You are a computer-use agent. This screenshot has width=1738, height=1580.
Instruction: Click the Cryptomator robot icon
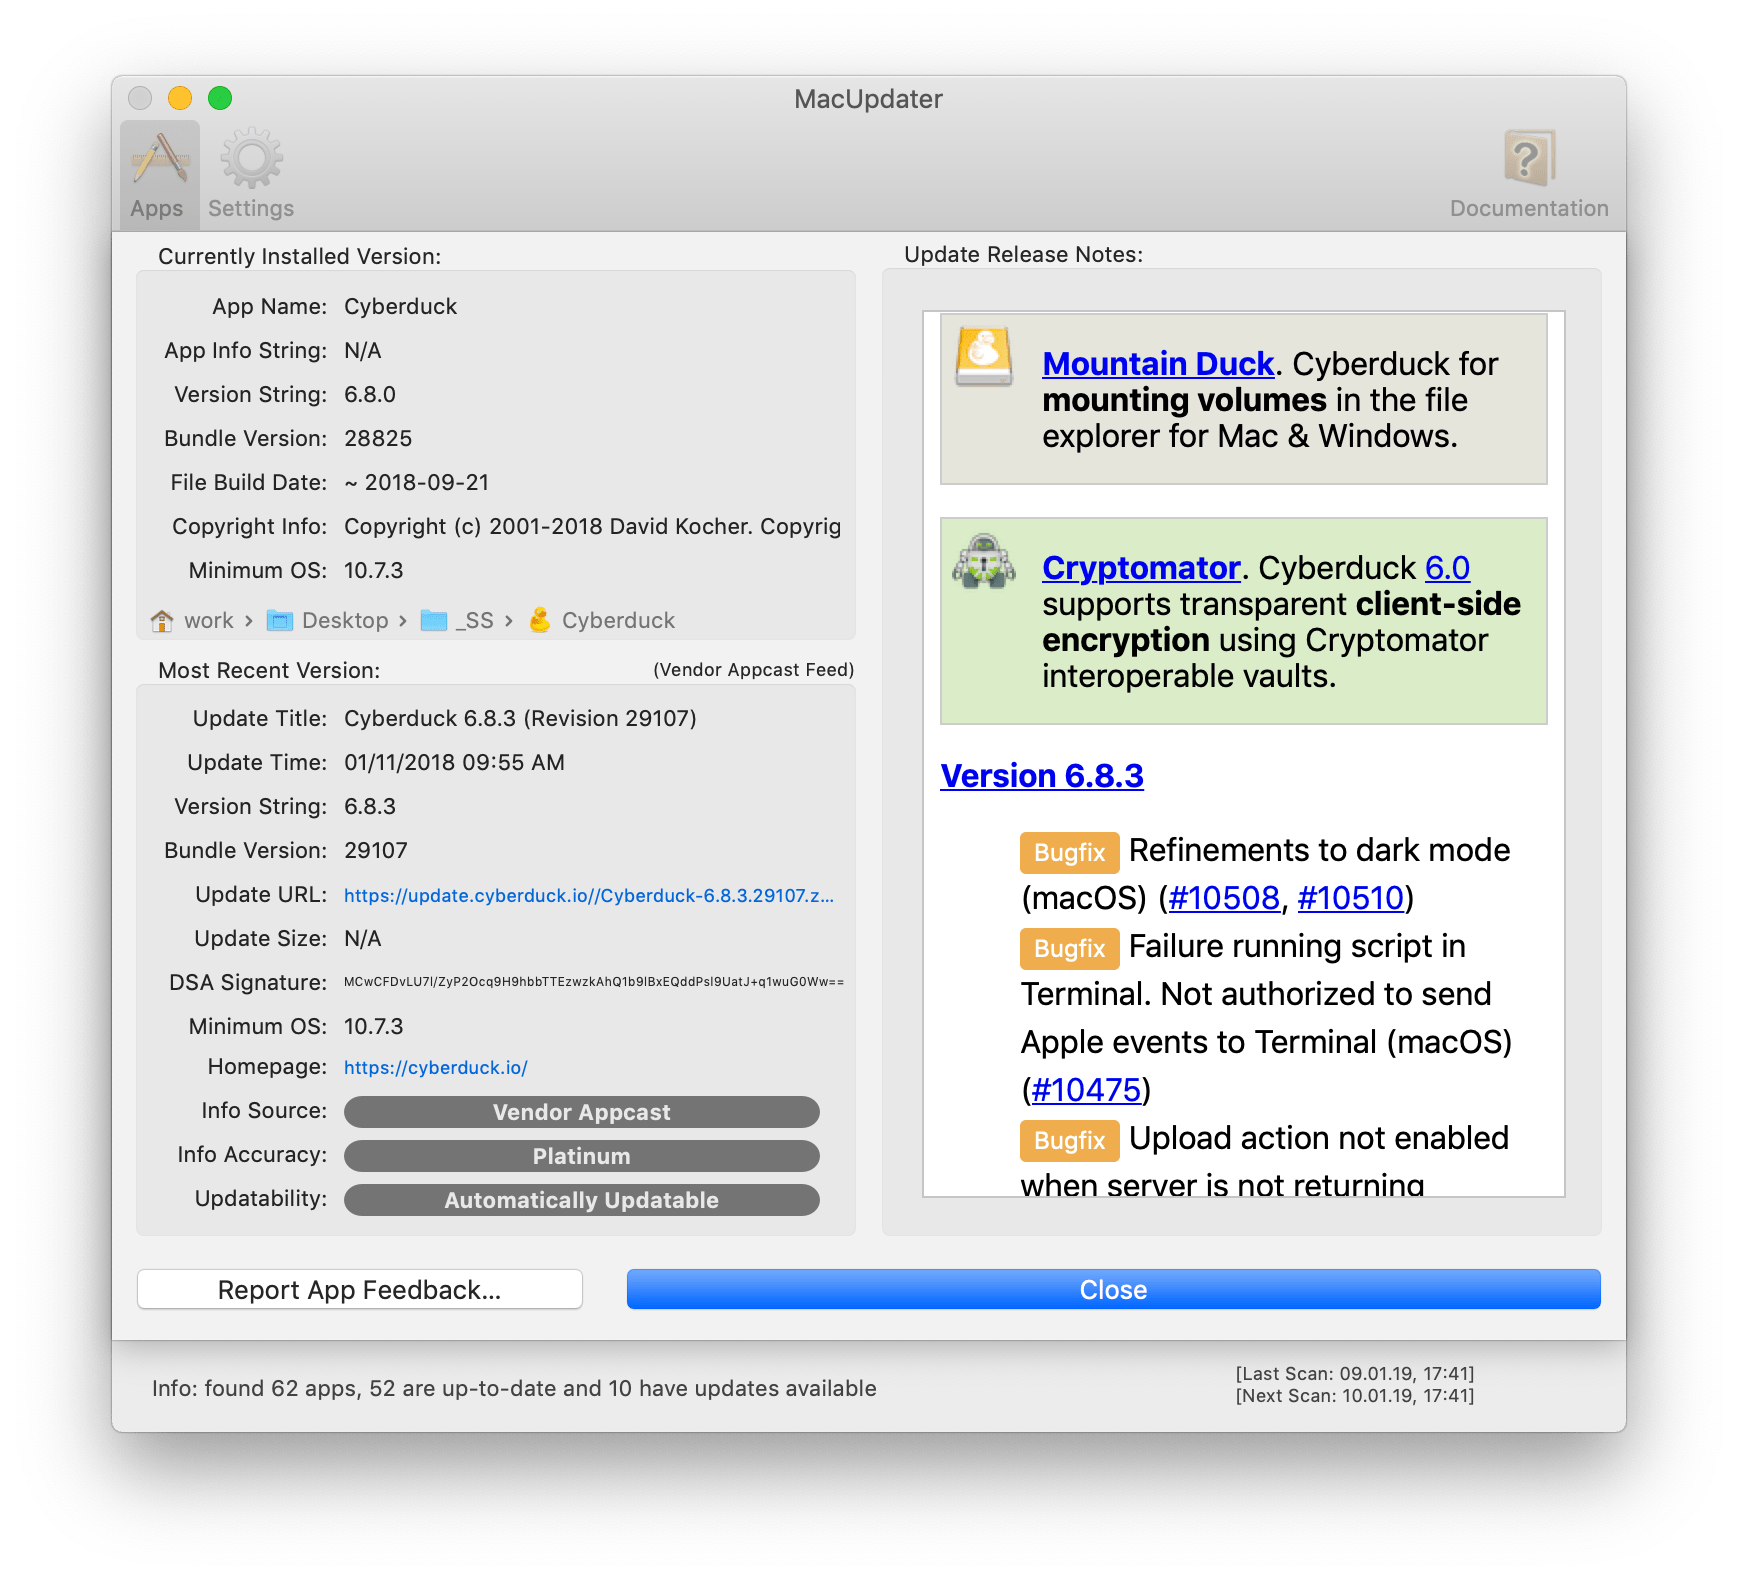click(984, 561)
